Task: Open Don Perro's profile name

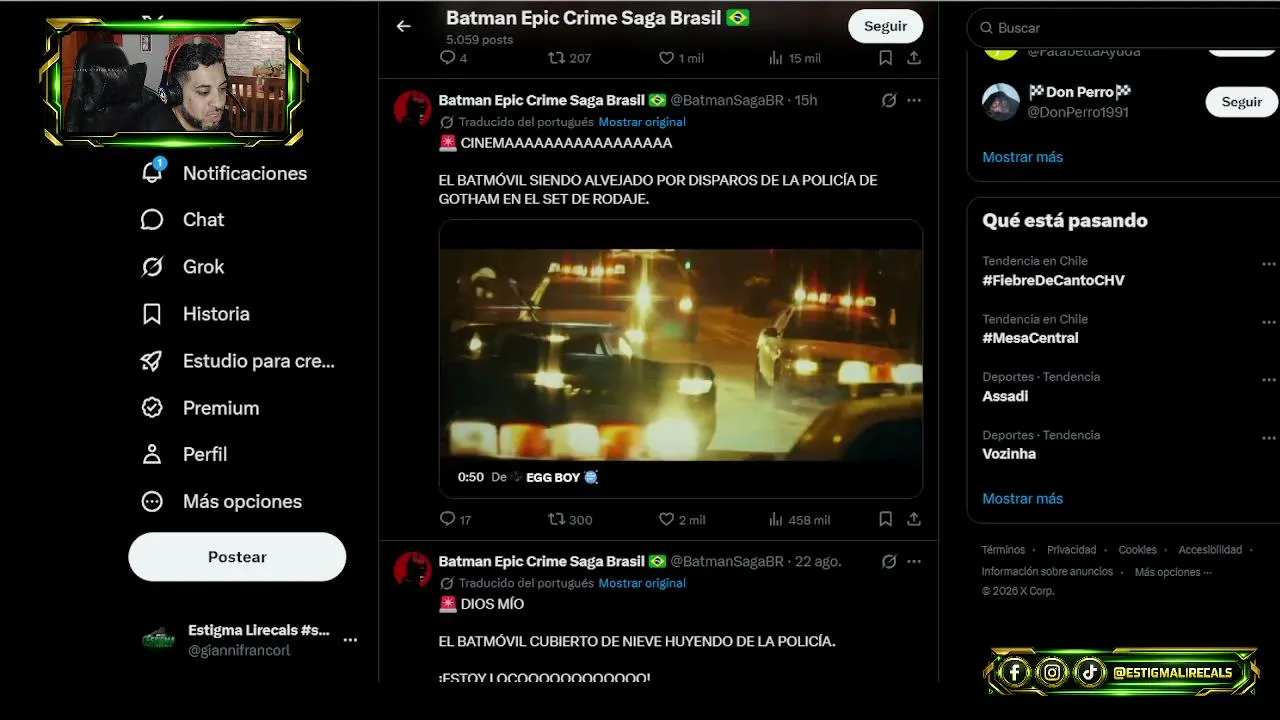Action: (1079, 92)
